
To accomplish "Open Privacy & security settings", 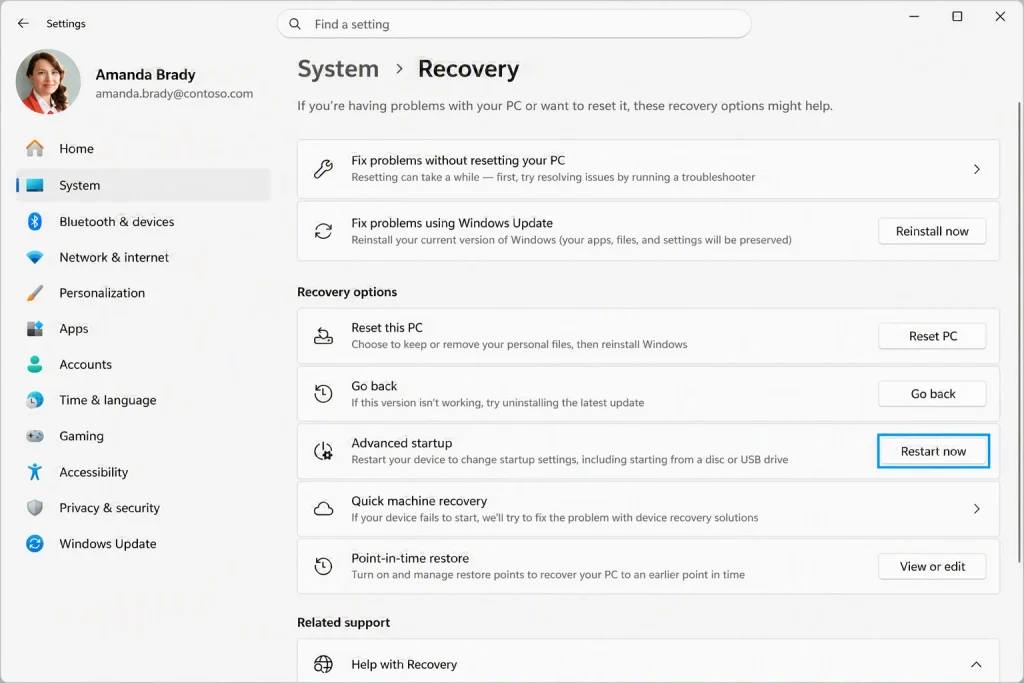I will (x=143, y=508).
